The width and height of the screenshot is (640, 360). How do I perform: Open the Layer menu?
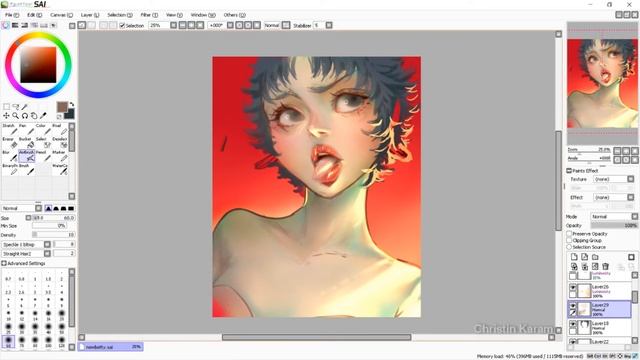click(90, 15)
